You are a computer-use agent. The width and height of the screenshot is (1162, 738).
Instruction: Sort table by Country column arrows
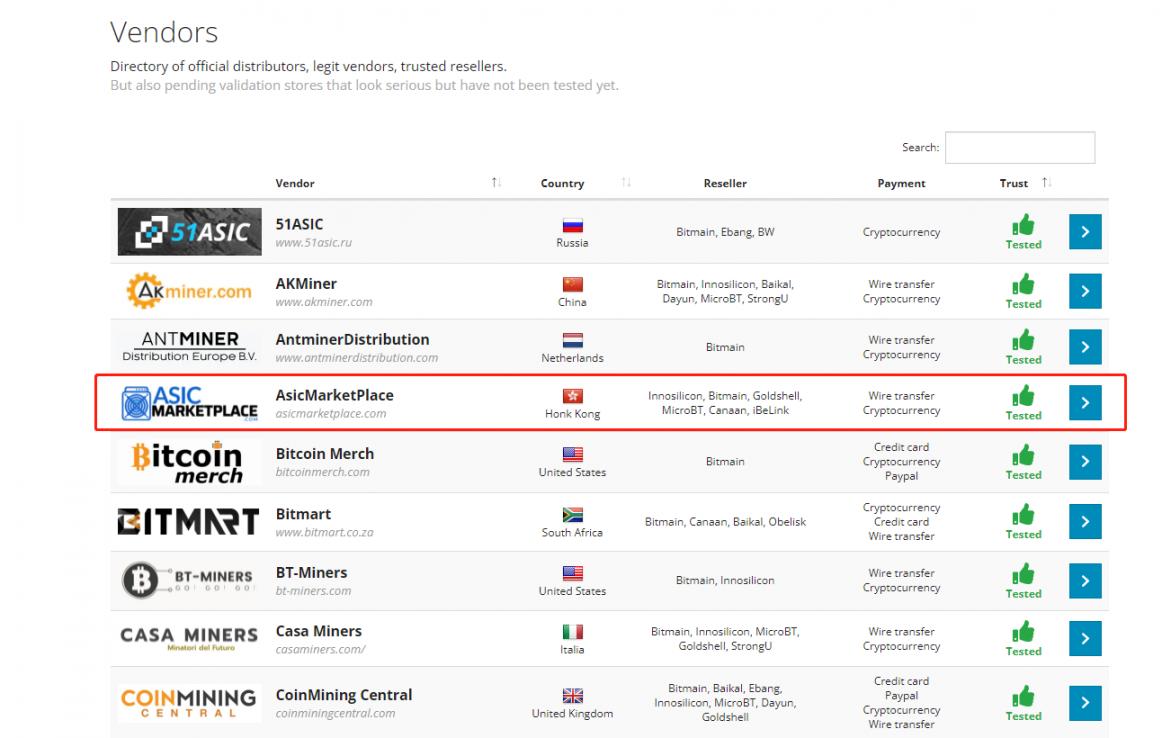point(626,183)
